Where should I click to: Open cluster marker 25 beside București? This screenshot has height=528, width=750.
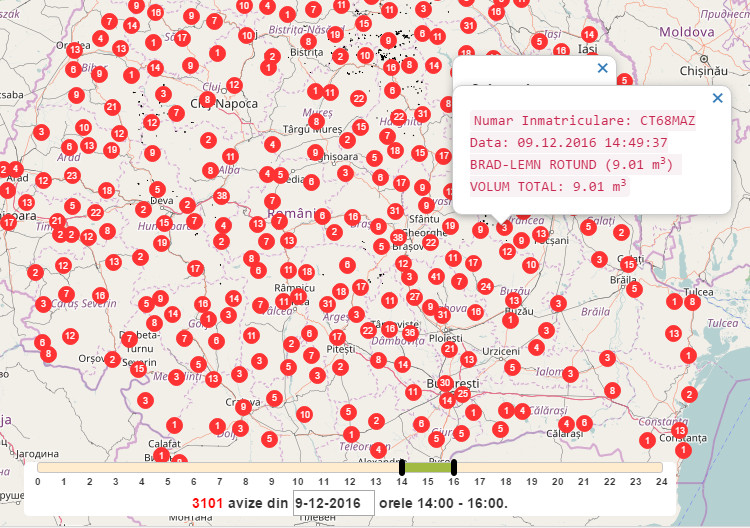[463, 394]
